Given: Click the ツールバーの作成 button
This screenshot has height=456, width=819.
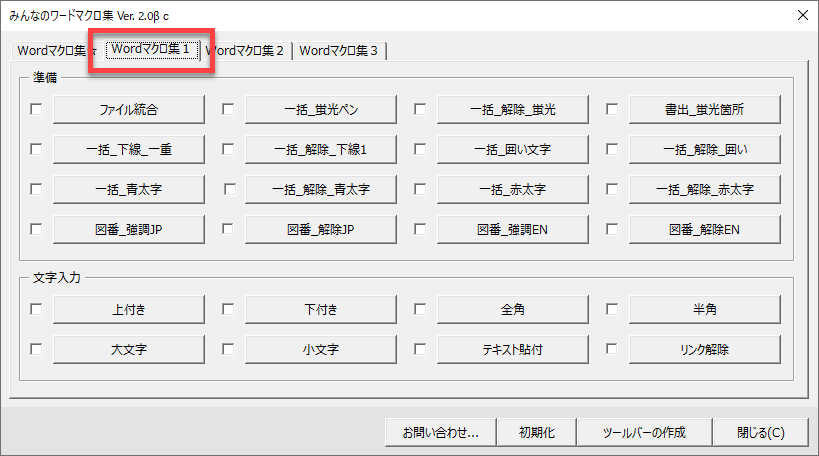Looking at the screenshot, I should pos(643,433).
